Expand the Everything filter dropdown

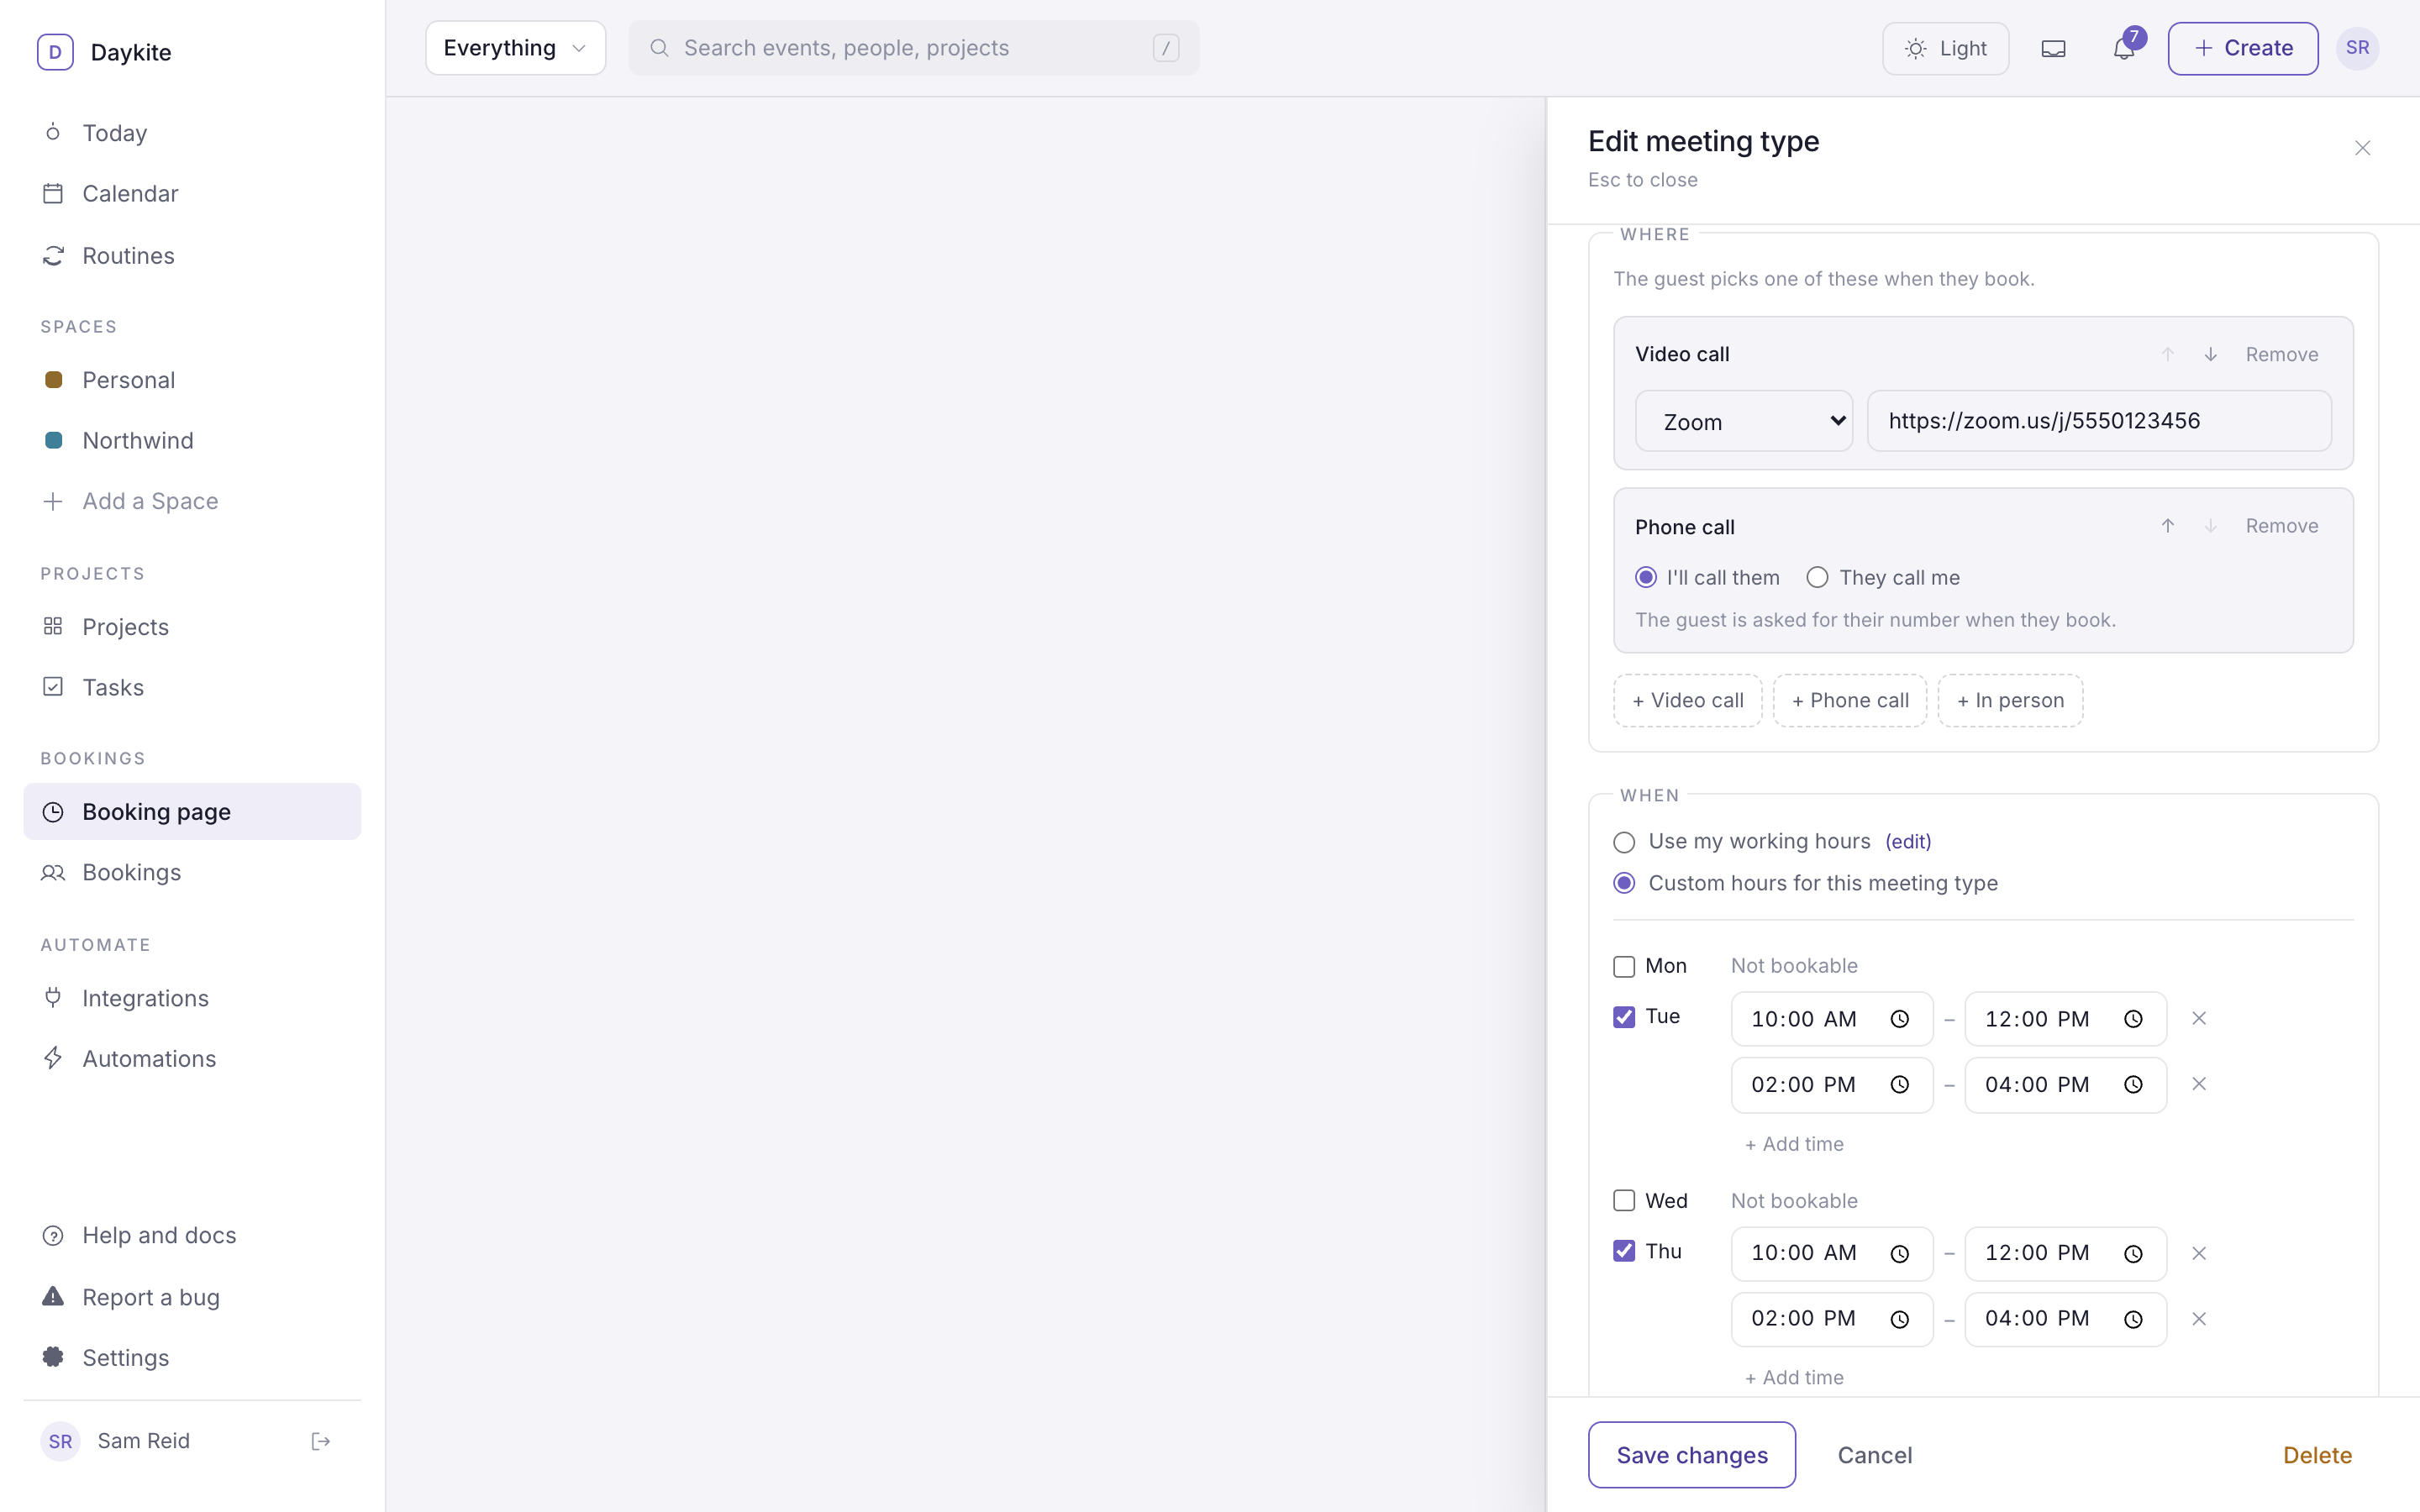coord(515,48)
